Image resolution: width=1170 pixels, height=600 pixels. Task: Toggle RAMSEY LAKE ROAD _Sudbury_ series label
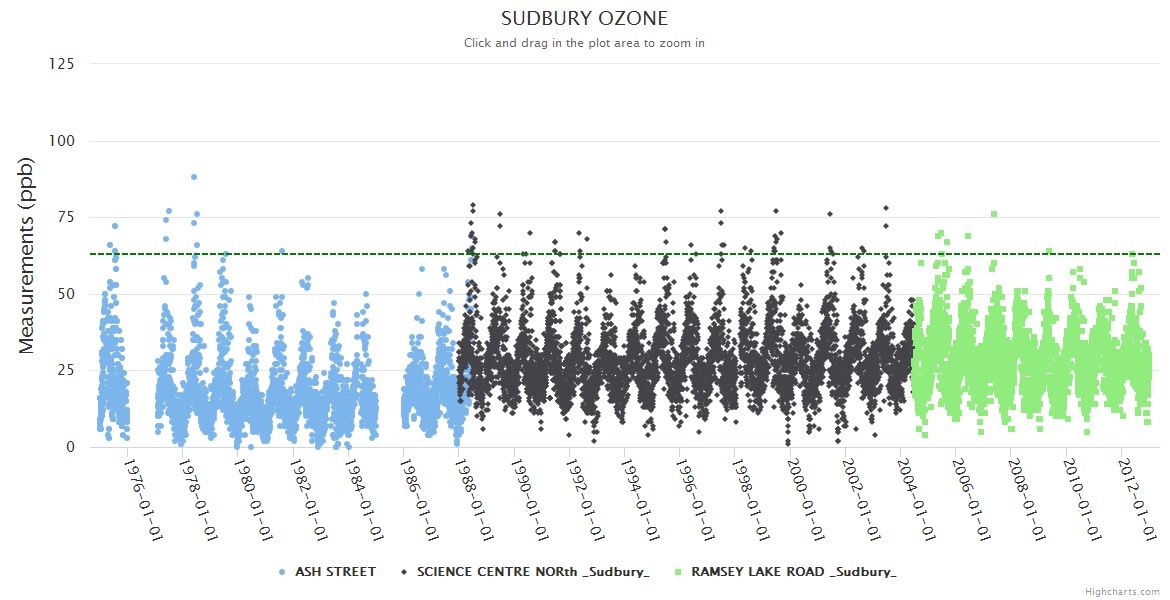[793, 572]
